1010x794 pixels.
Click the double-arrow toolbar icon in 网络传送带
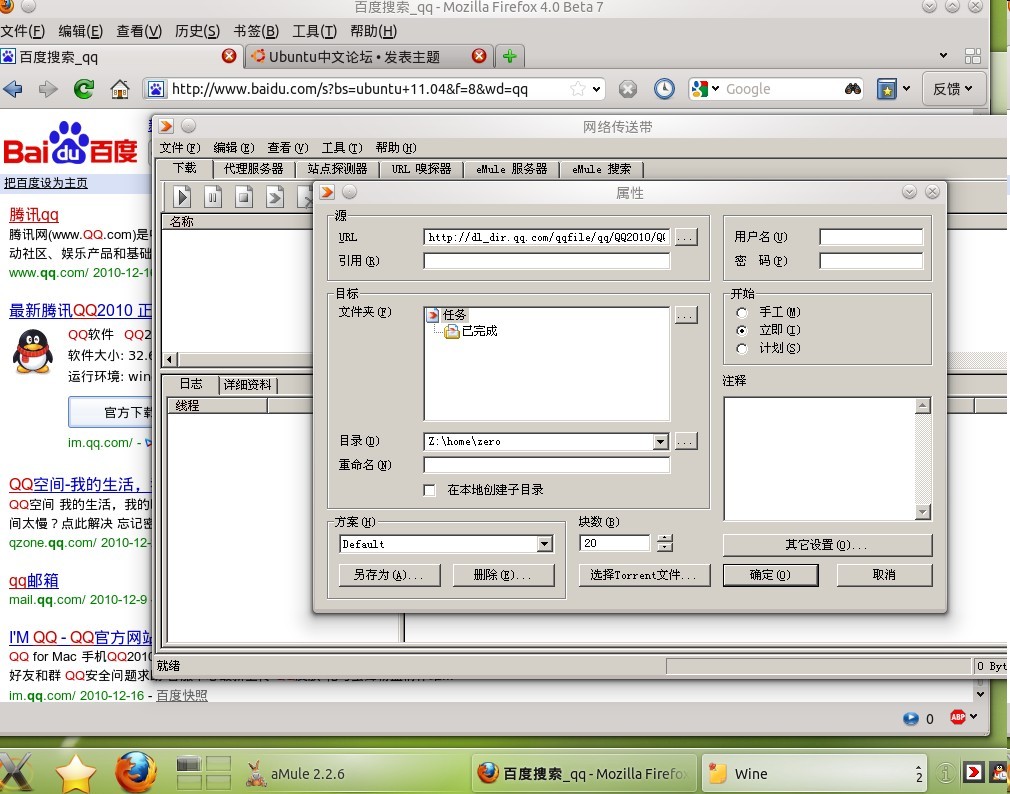[x=275, y=196]
